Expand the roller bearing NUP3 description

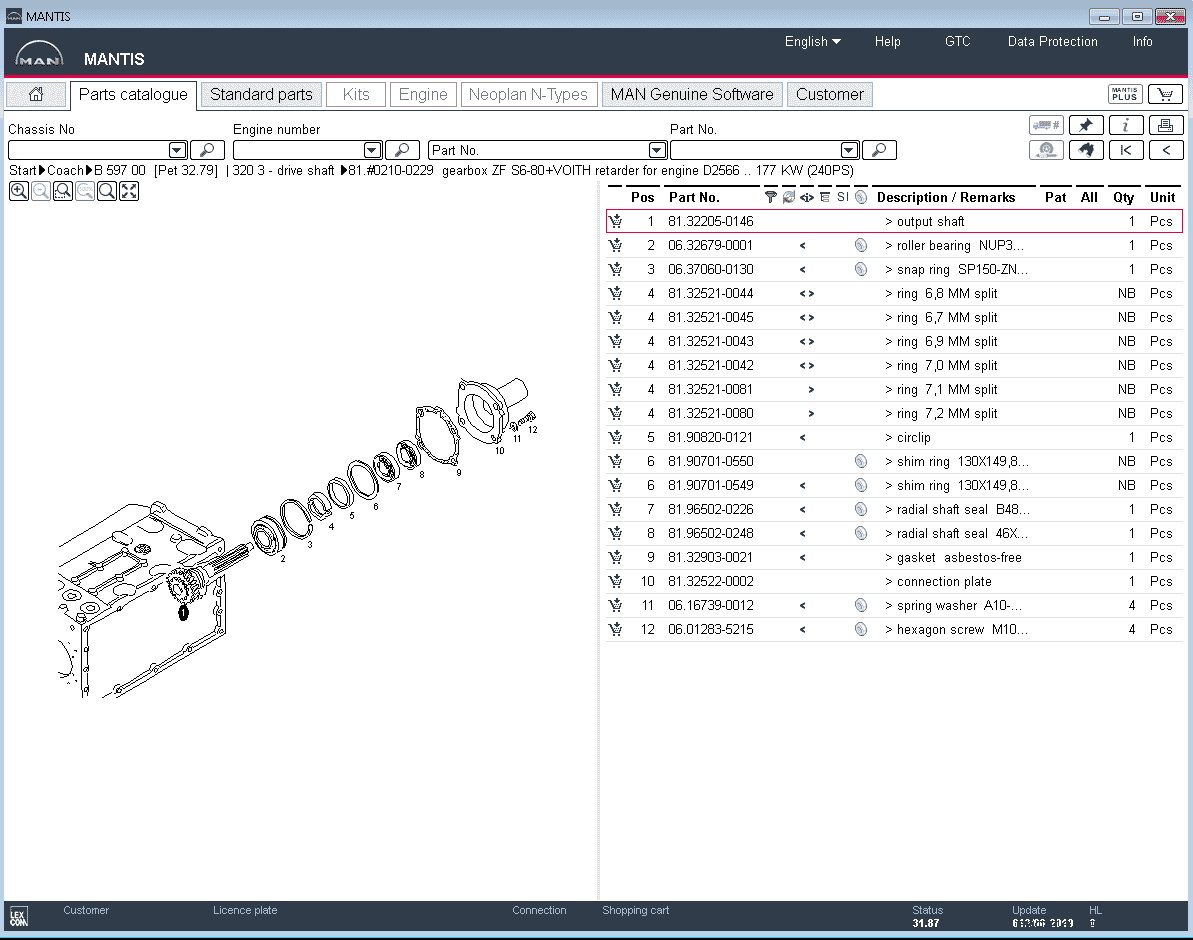pos(889,245)
